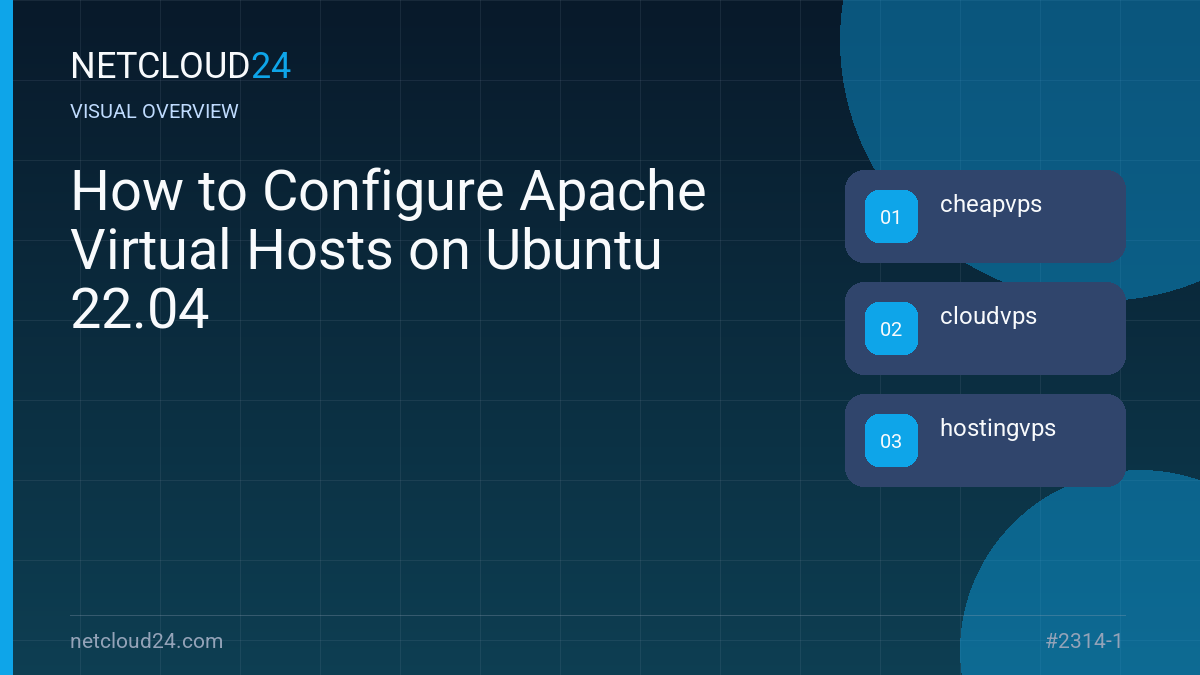Screen dimensions: 1200x675
Task: Click the #2314-1 reference number
Action: pyautogui.click(x=1084, y=641)
